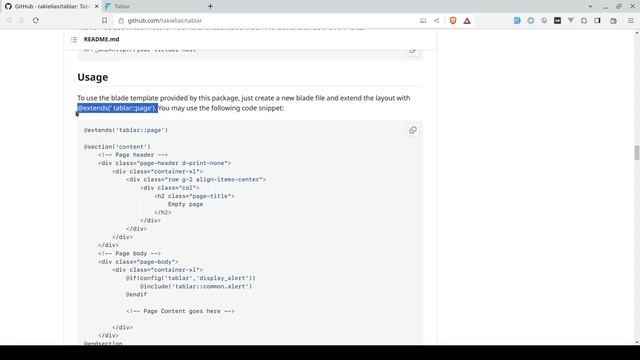This screenshot has height=360, width=640.
Task: Click the address bar URL field
Action: (x=269, y=20)
